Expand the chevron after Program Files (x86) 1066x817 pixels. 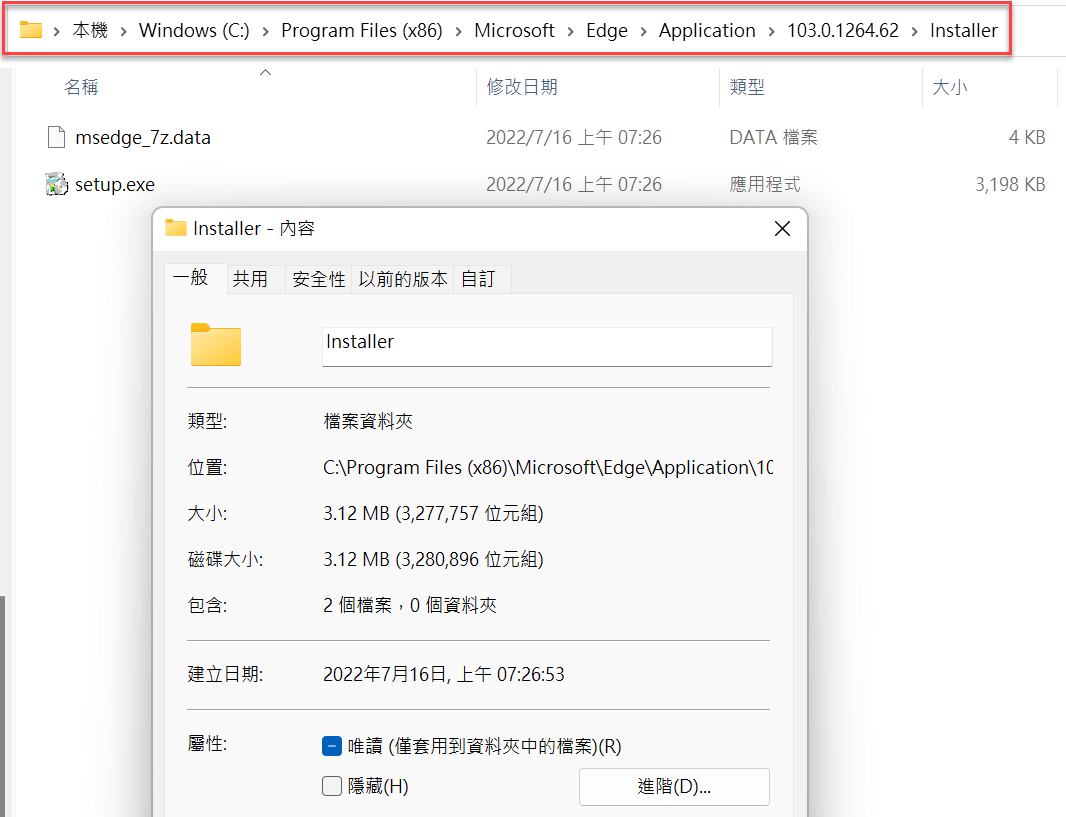pos(458,31)
